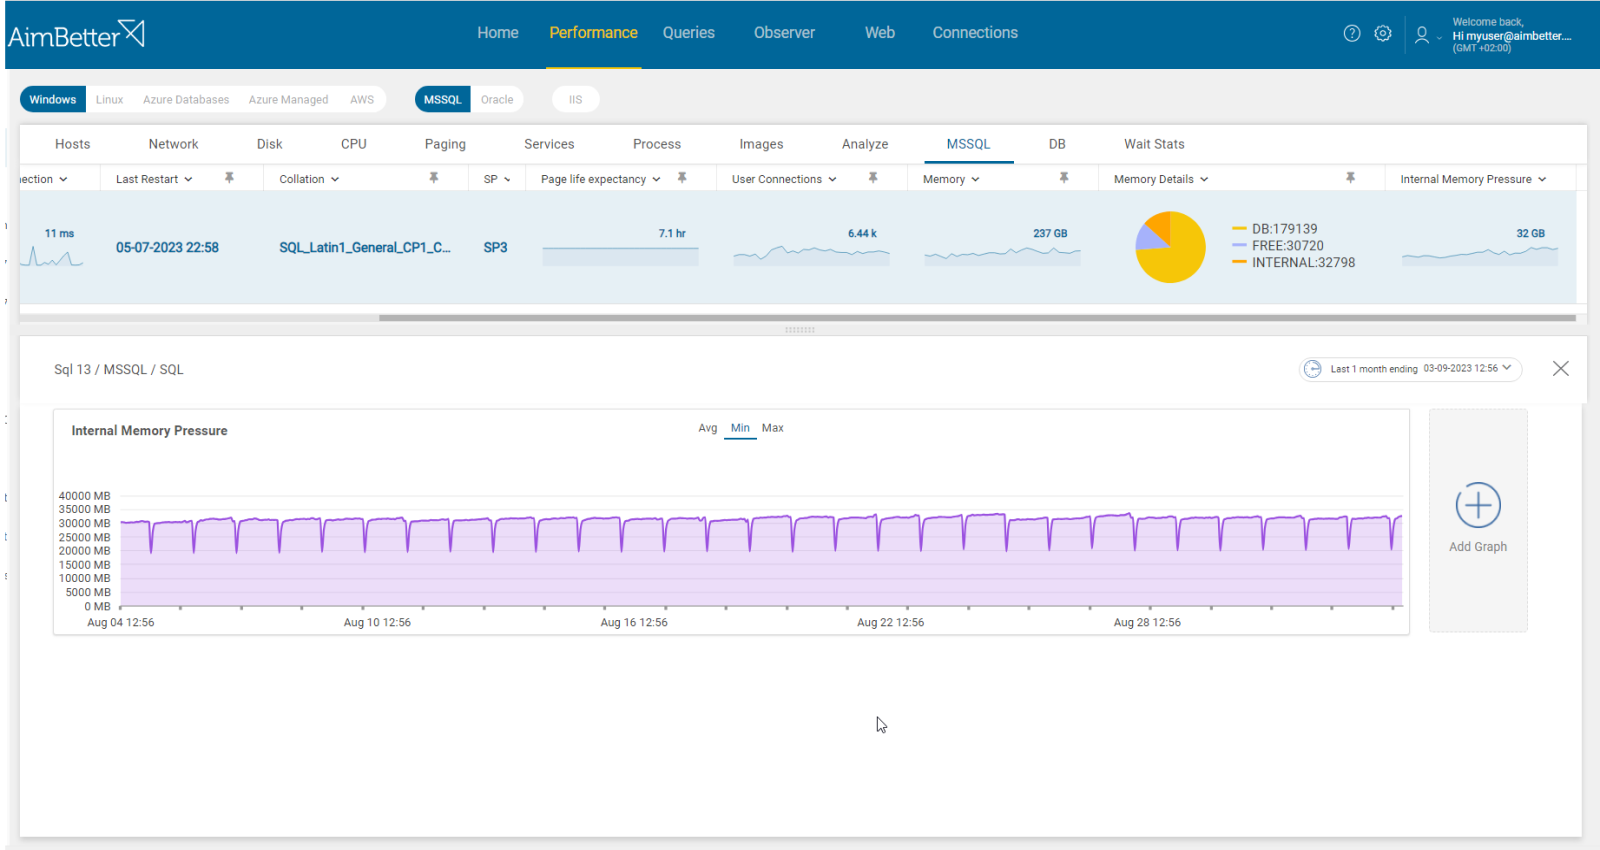This screenshot has width=1600, height=850.
Task: Select the AWS platform toggle
Action: coord(362,99)
